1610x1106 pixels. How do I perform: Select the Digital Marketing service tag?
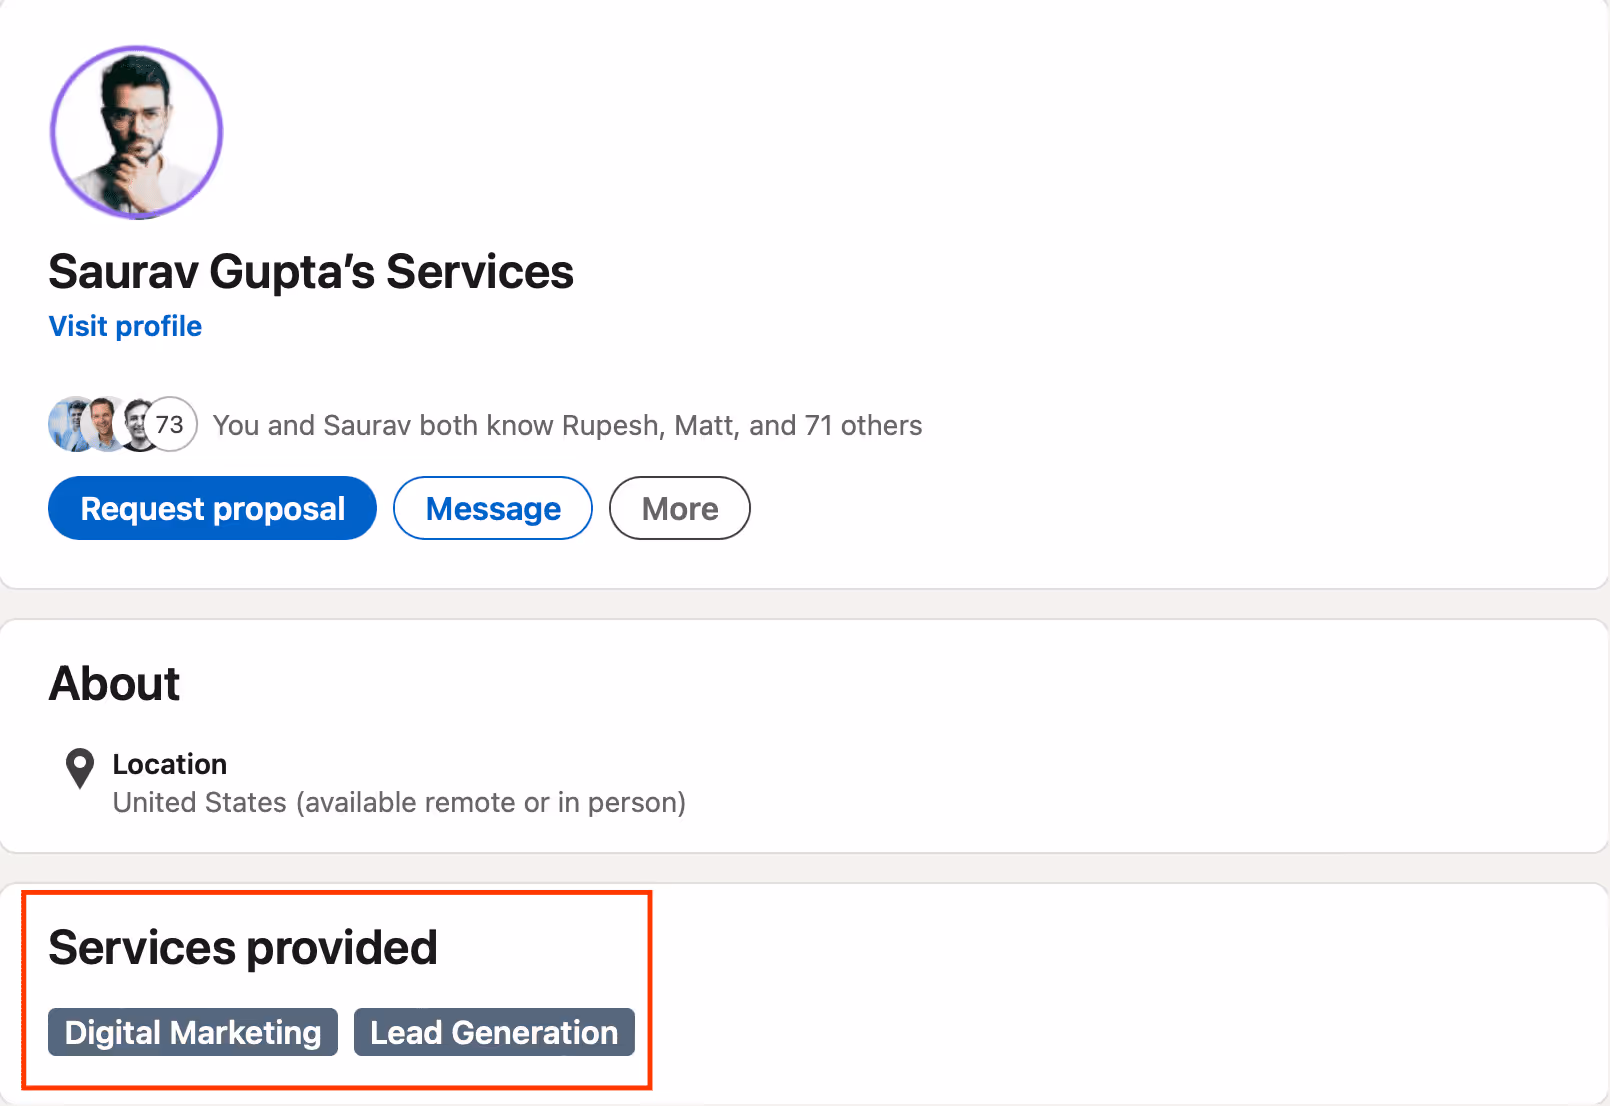192,1032
